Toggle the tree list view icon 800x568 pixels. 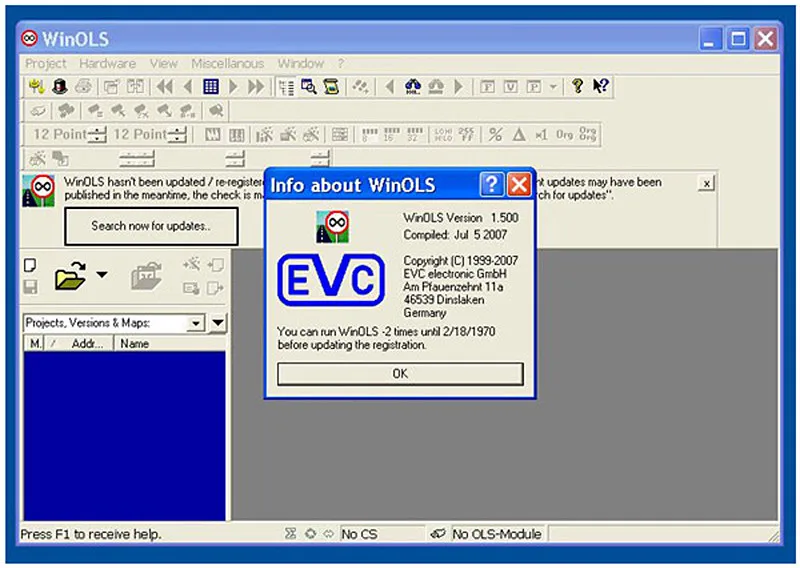pyautogui.click(x=286, y=87)
